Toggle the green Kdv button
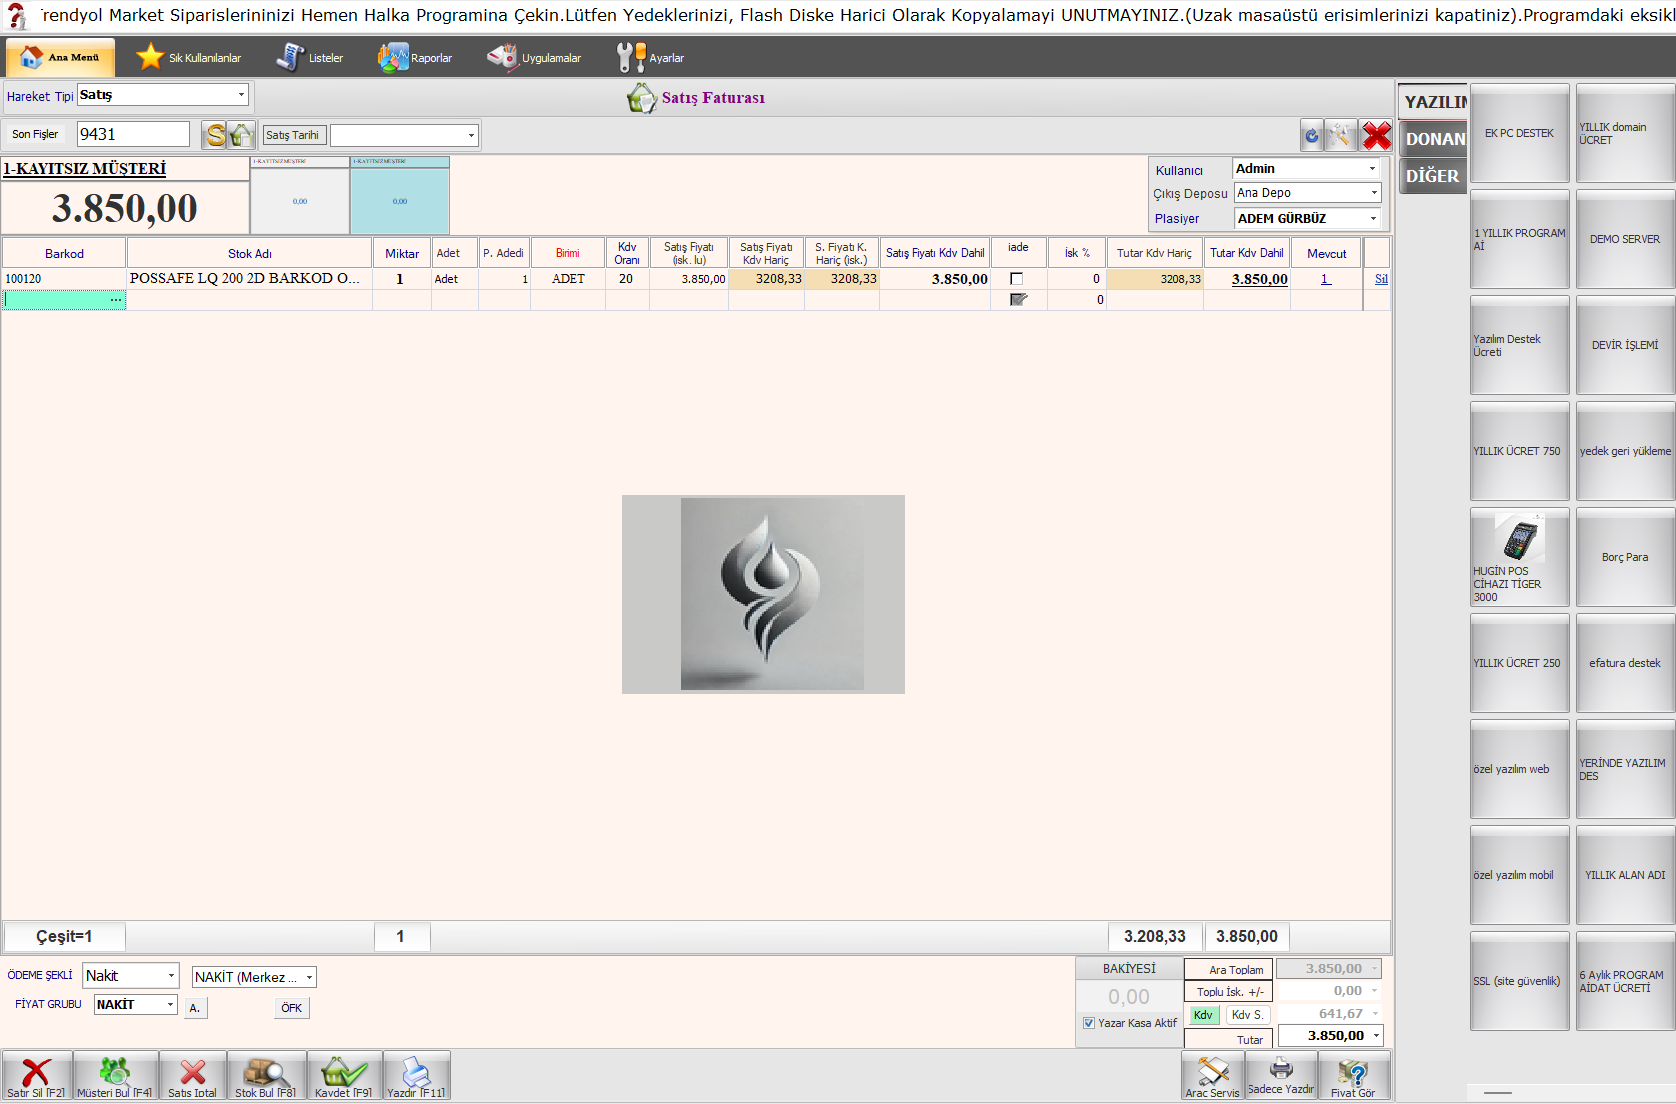 point(1203,1015)
